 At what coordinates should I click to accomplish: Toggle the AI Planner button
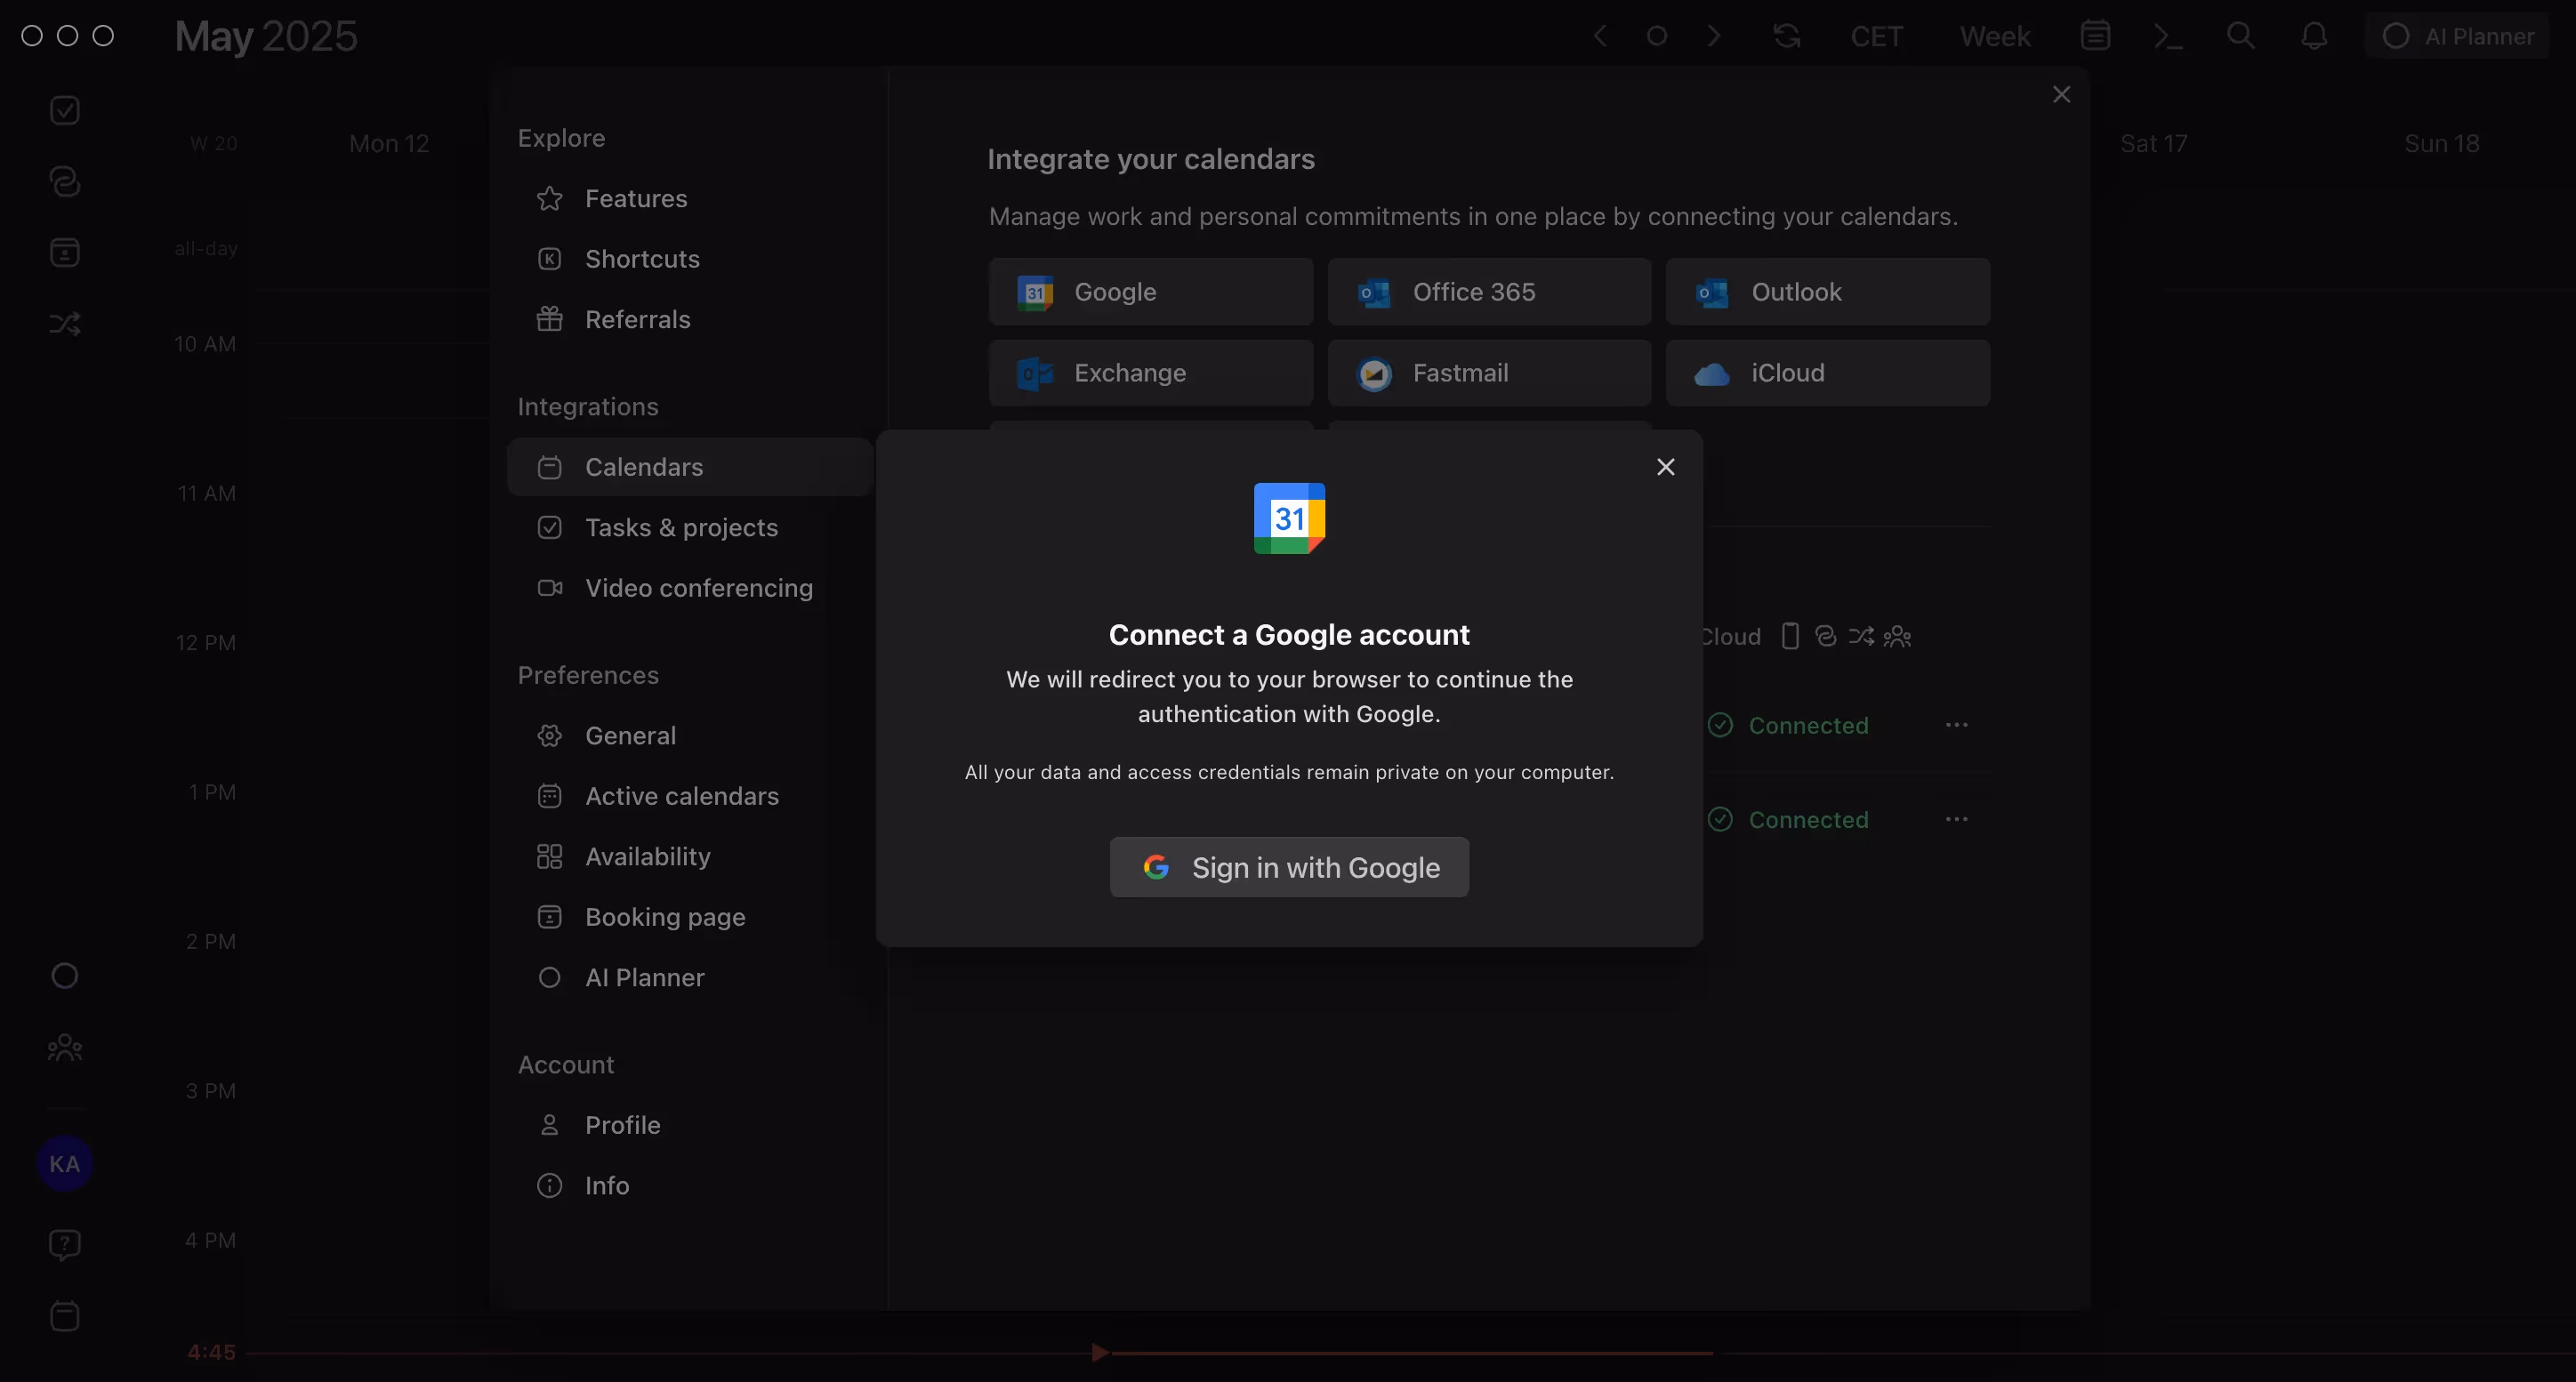[2457, 36]
